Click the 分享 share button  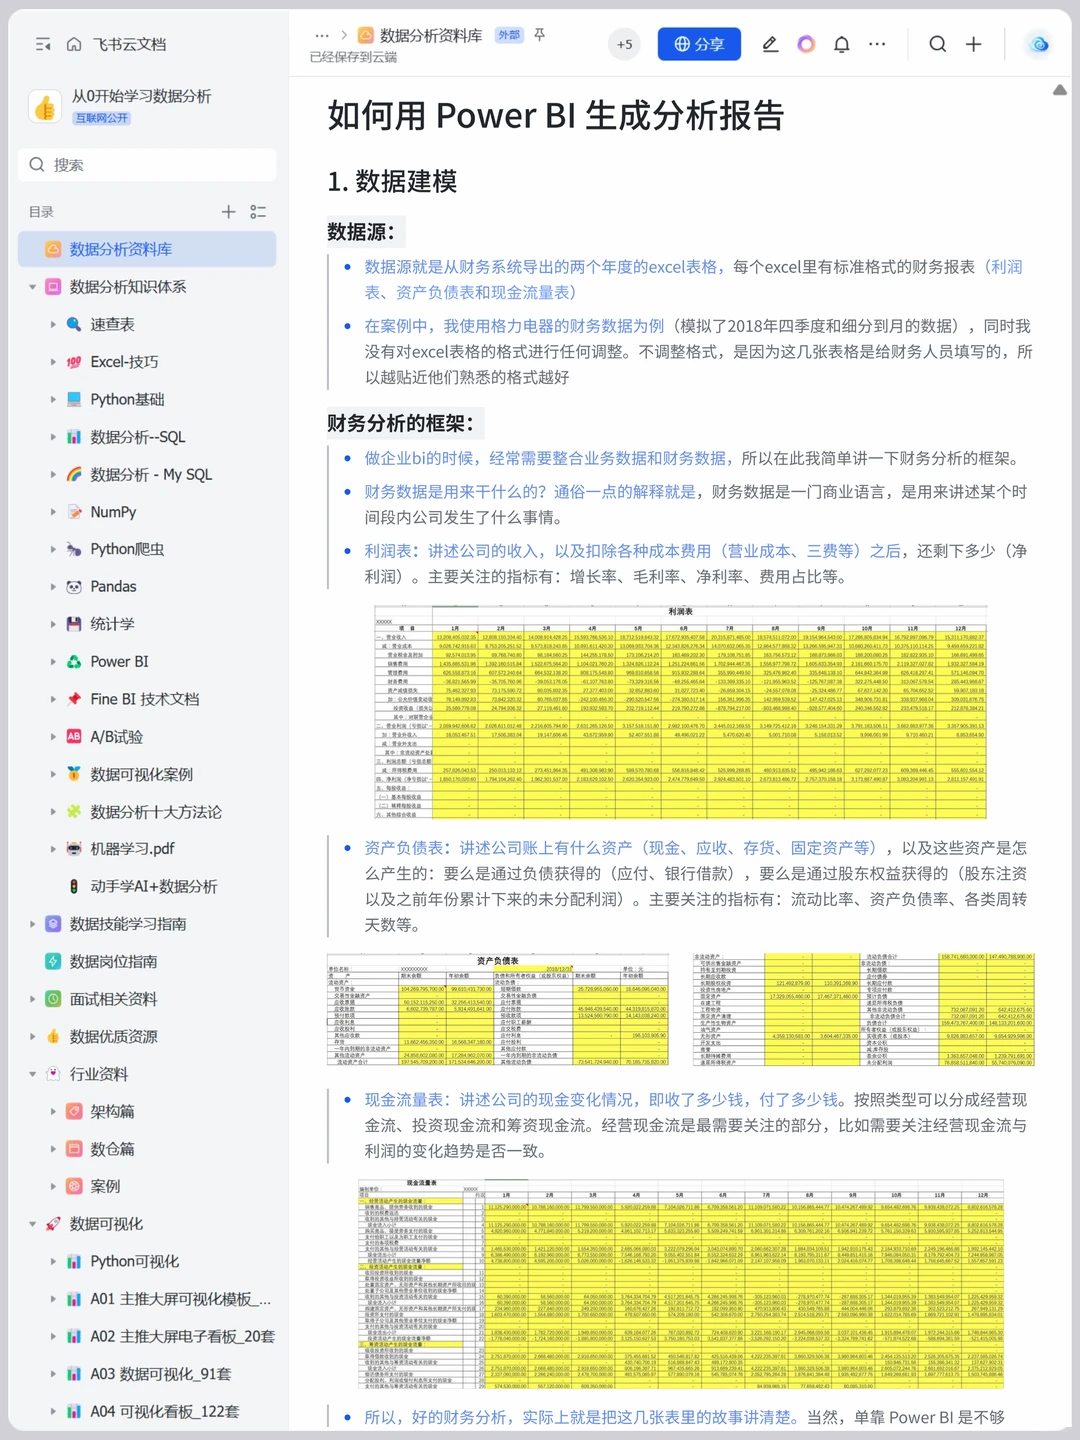pos(698,44)
